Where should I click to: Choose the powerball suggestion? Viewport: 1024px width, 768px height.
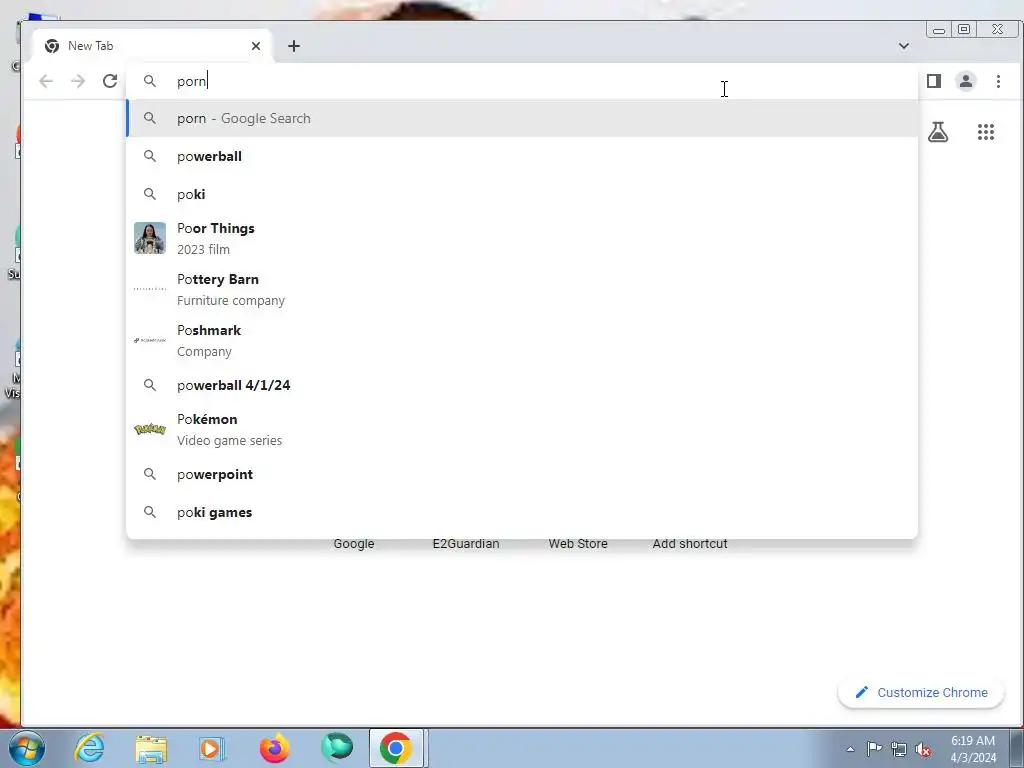tap(522, 156)
